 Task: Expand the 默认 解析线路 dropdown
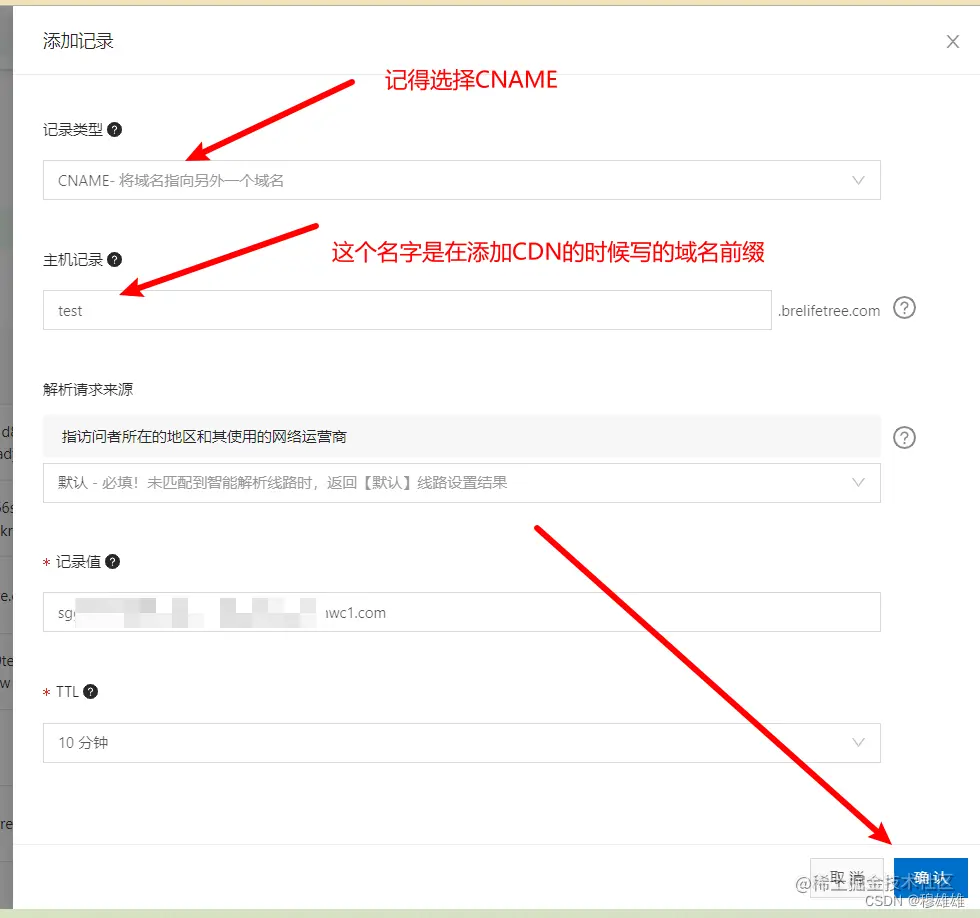460,482
